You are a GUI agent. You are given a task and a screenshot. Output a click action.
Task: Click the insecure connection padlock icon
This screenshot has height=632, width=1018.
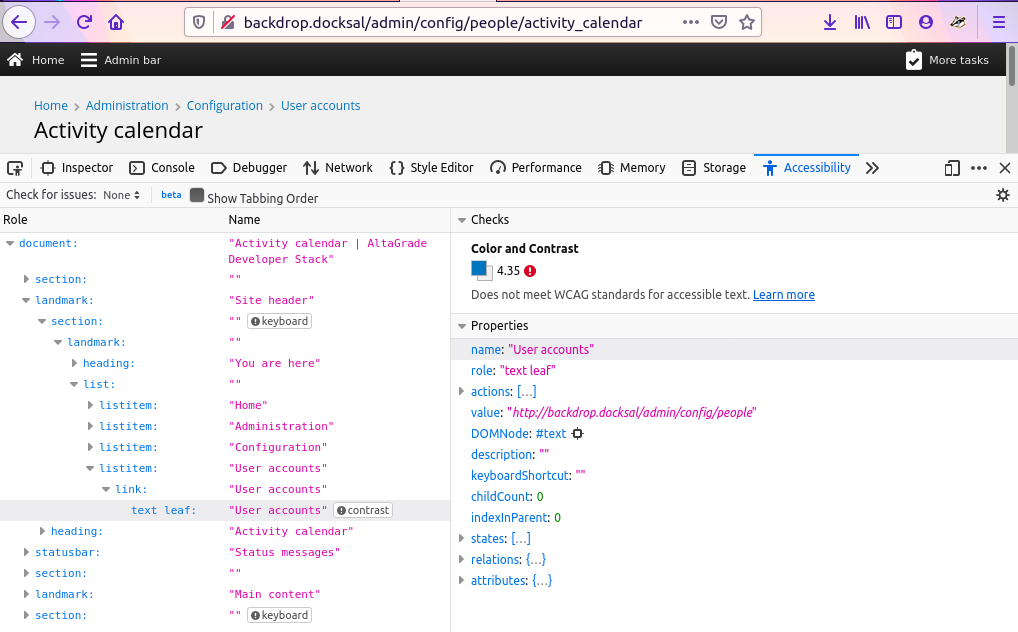[228, 23]
